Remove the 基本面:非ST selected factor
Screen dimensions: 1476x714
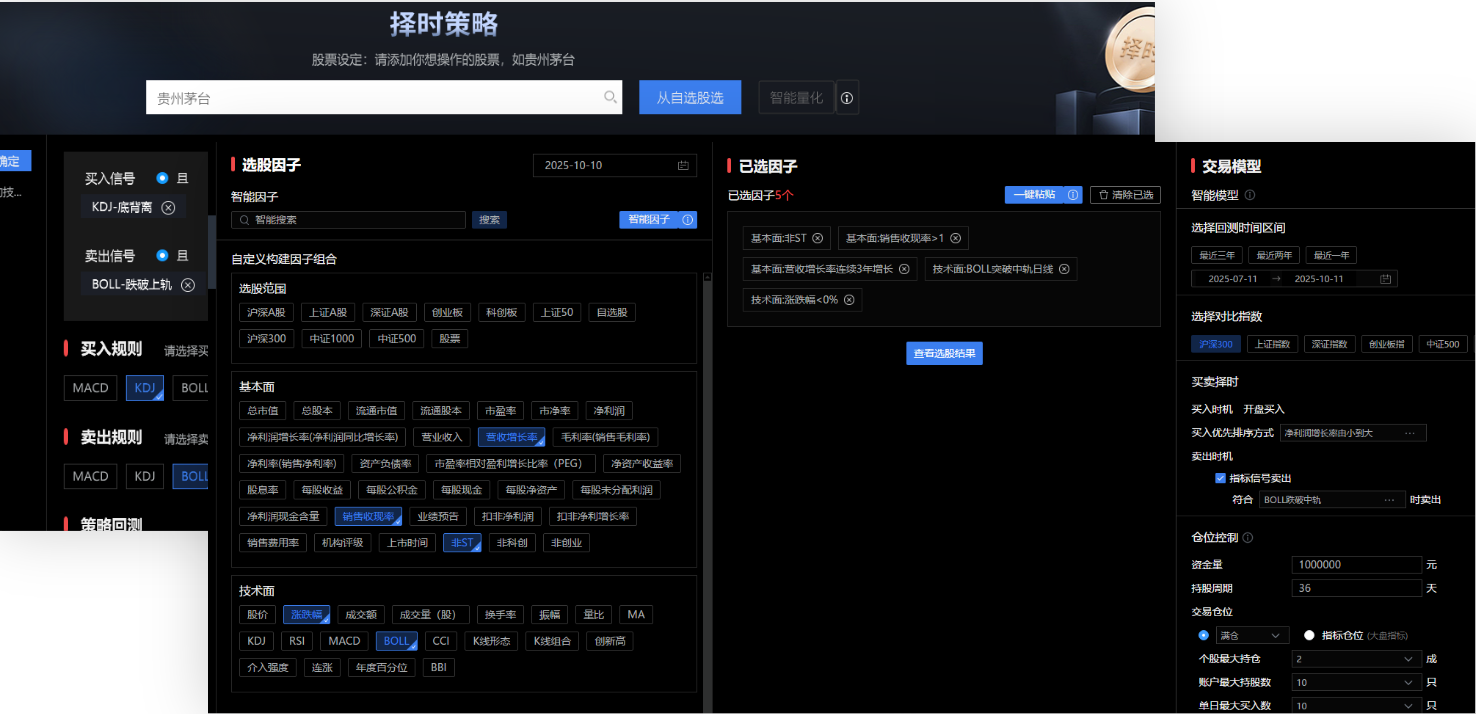coord(817,238)
